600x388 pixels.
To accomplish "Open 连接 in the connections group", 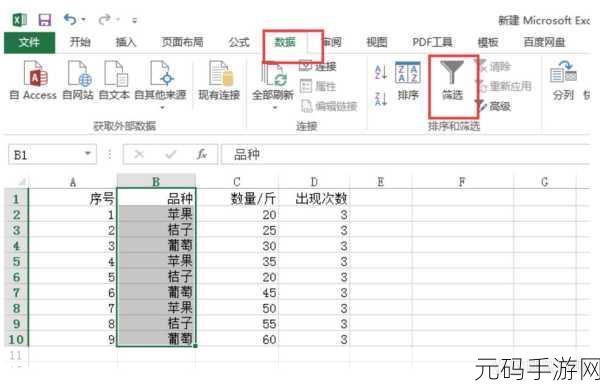I will coord(318,66).
